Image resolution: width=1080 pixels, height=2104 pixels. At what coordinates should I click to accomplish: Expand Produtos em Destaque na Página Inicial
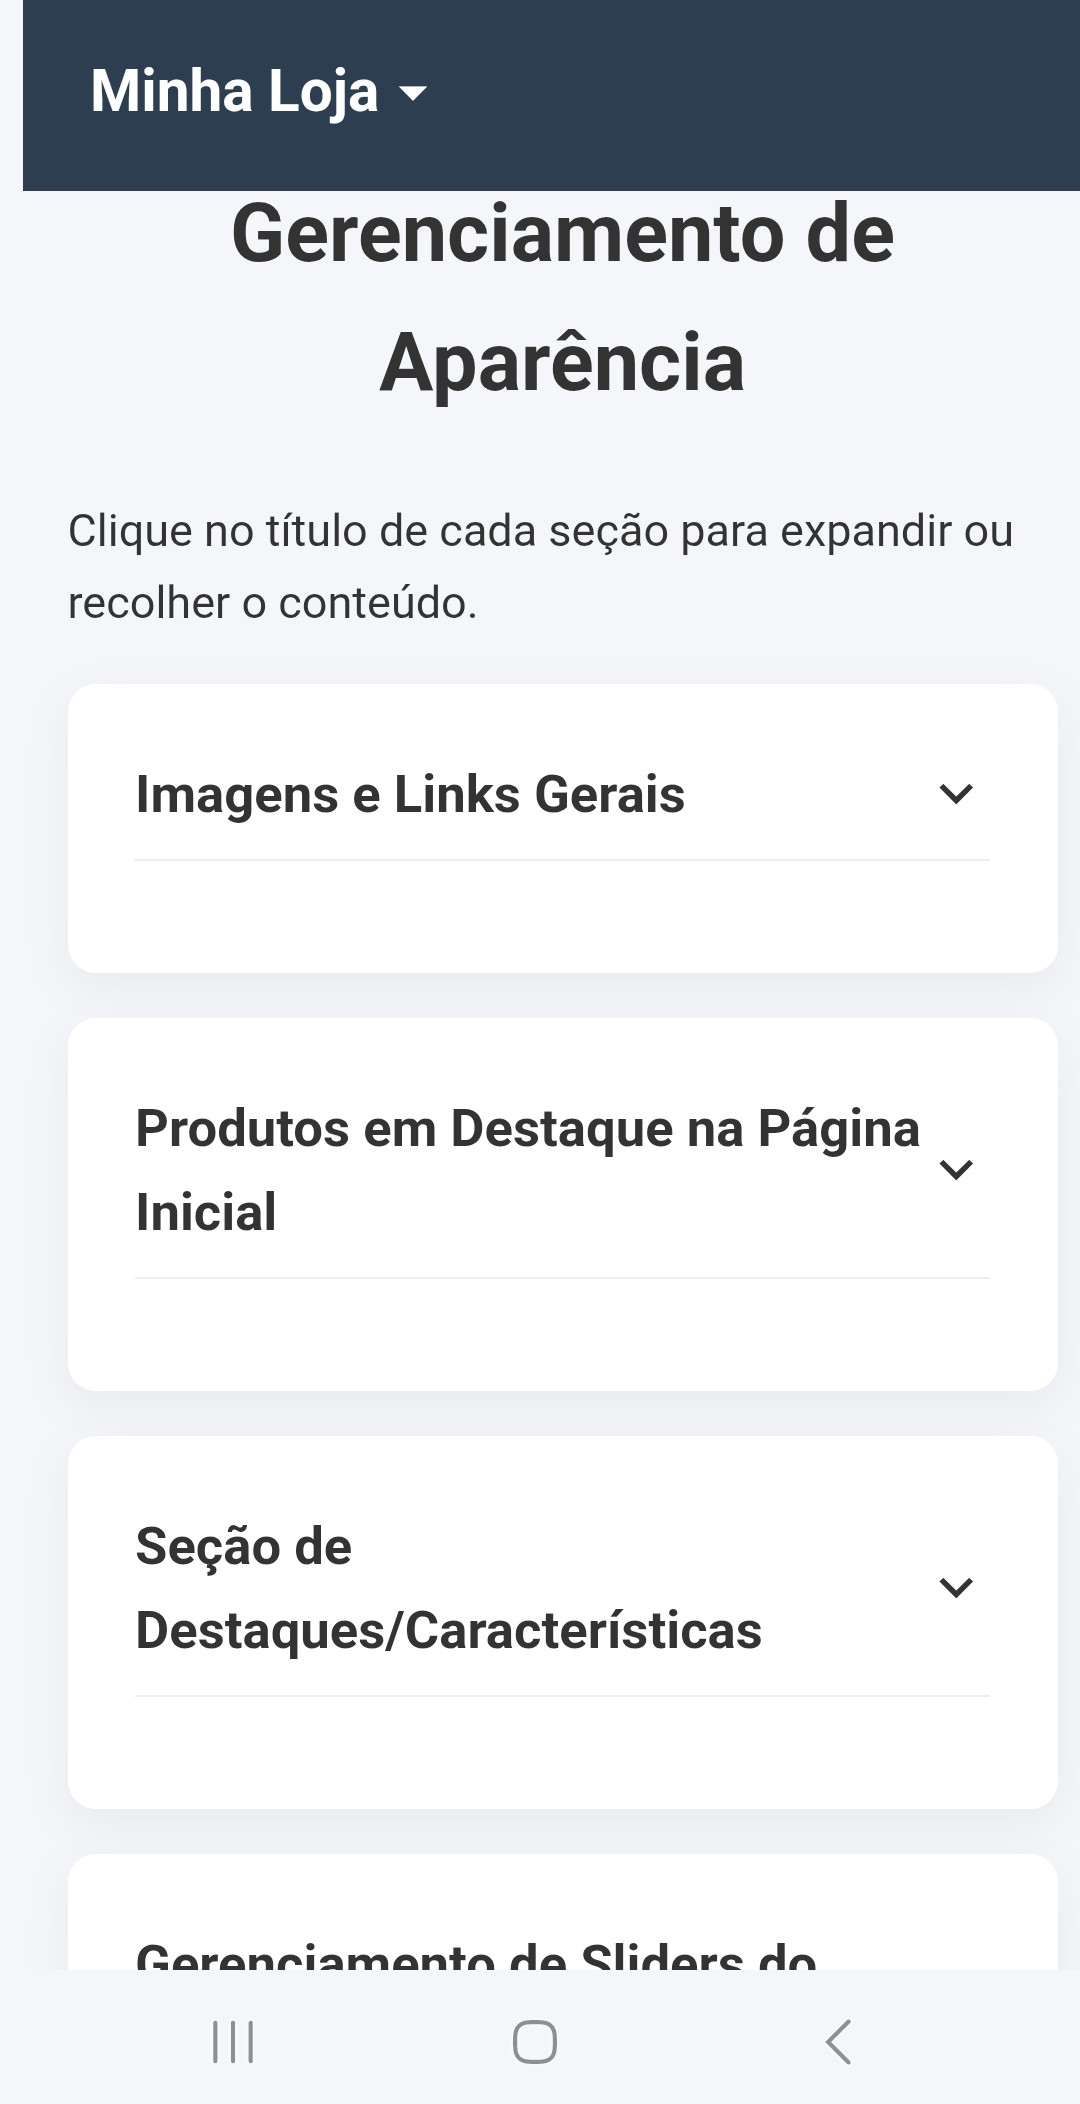coord(527,1170)
